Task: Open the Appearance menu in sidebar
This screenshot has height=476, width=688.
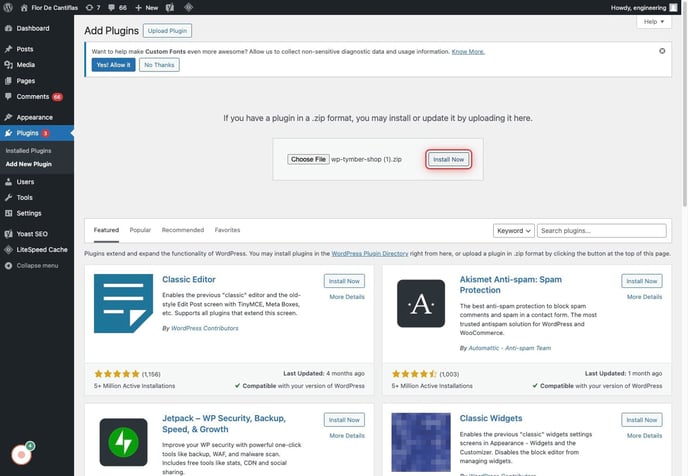Action: (x=34, y=117)
